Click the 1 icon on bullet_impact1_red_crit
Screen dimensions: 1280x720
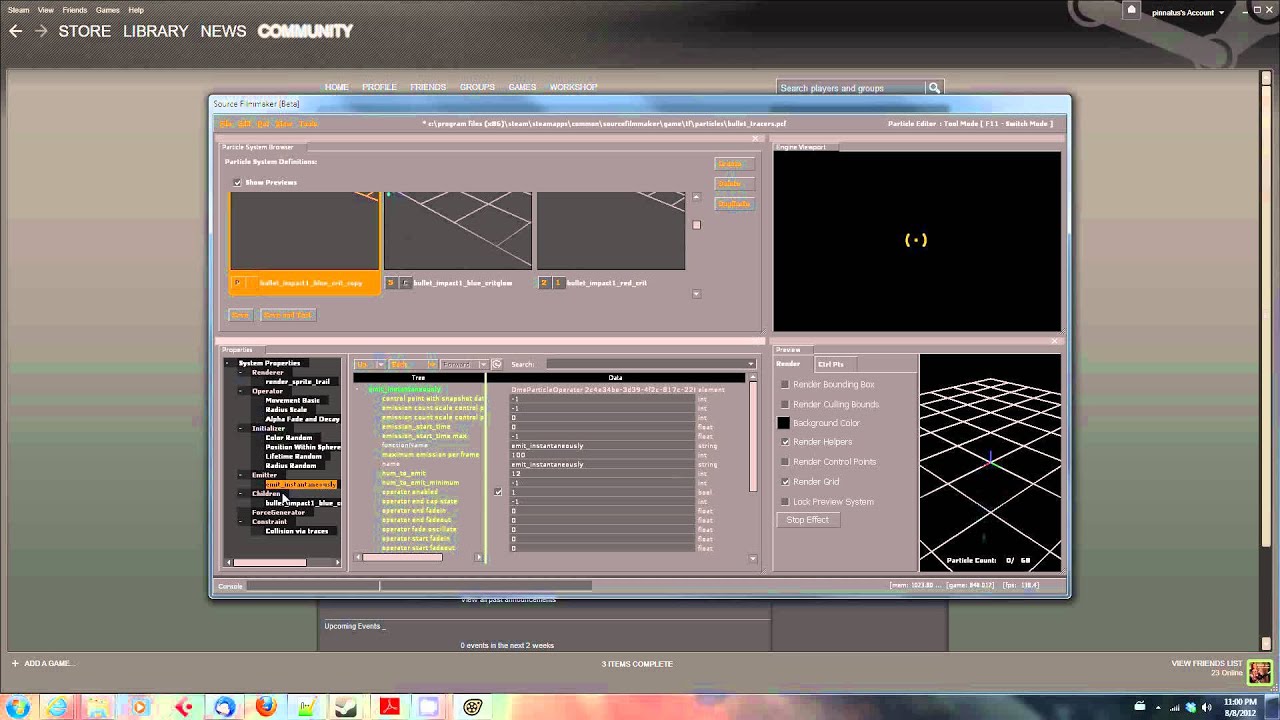coord(558,283)
